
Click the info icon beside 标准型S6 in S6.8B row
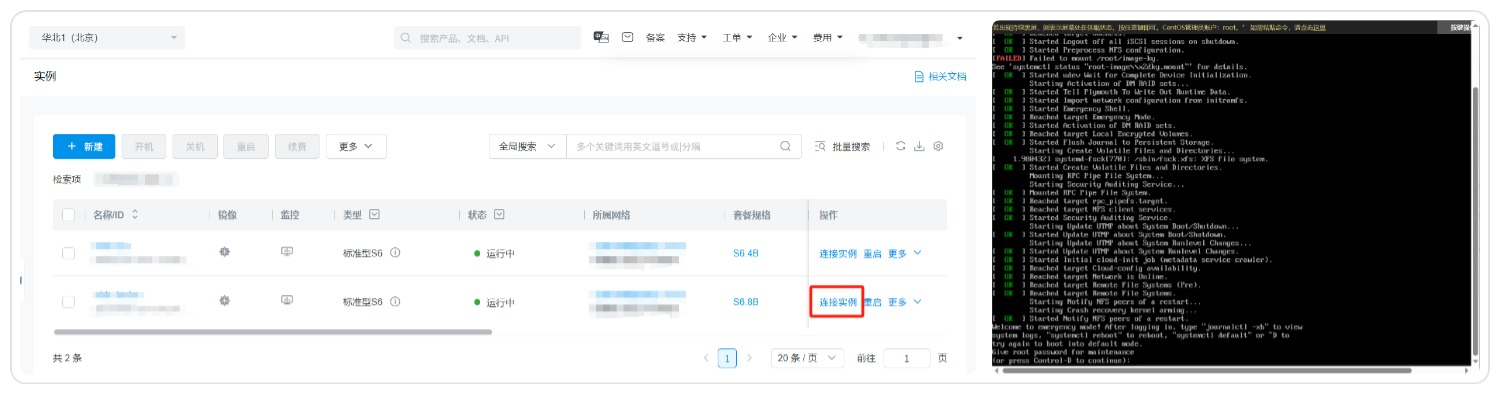[395, 302]
